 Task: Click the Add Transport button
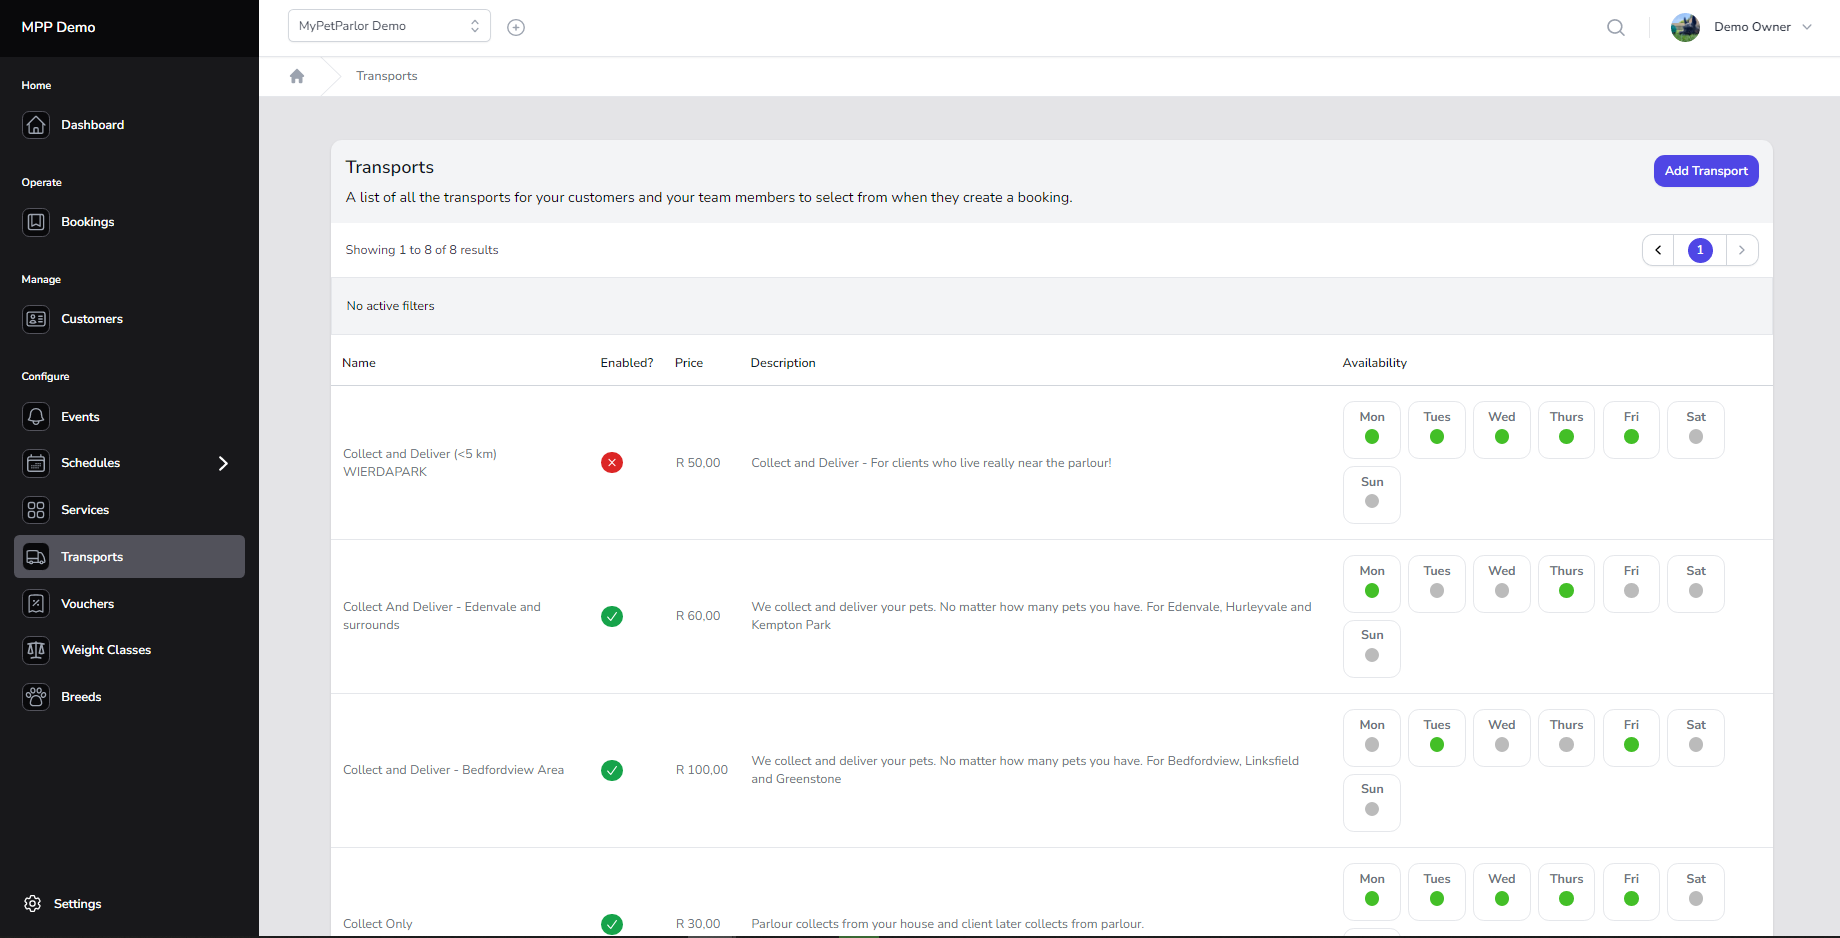(x=1706, y=171)
